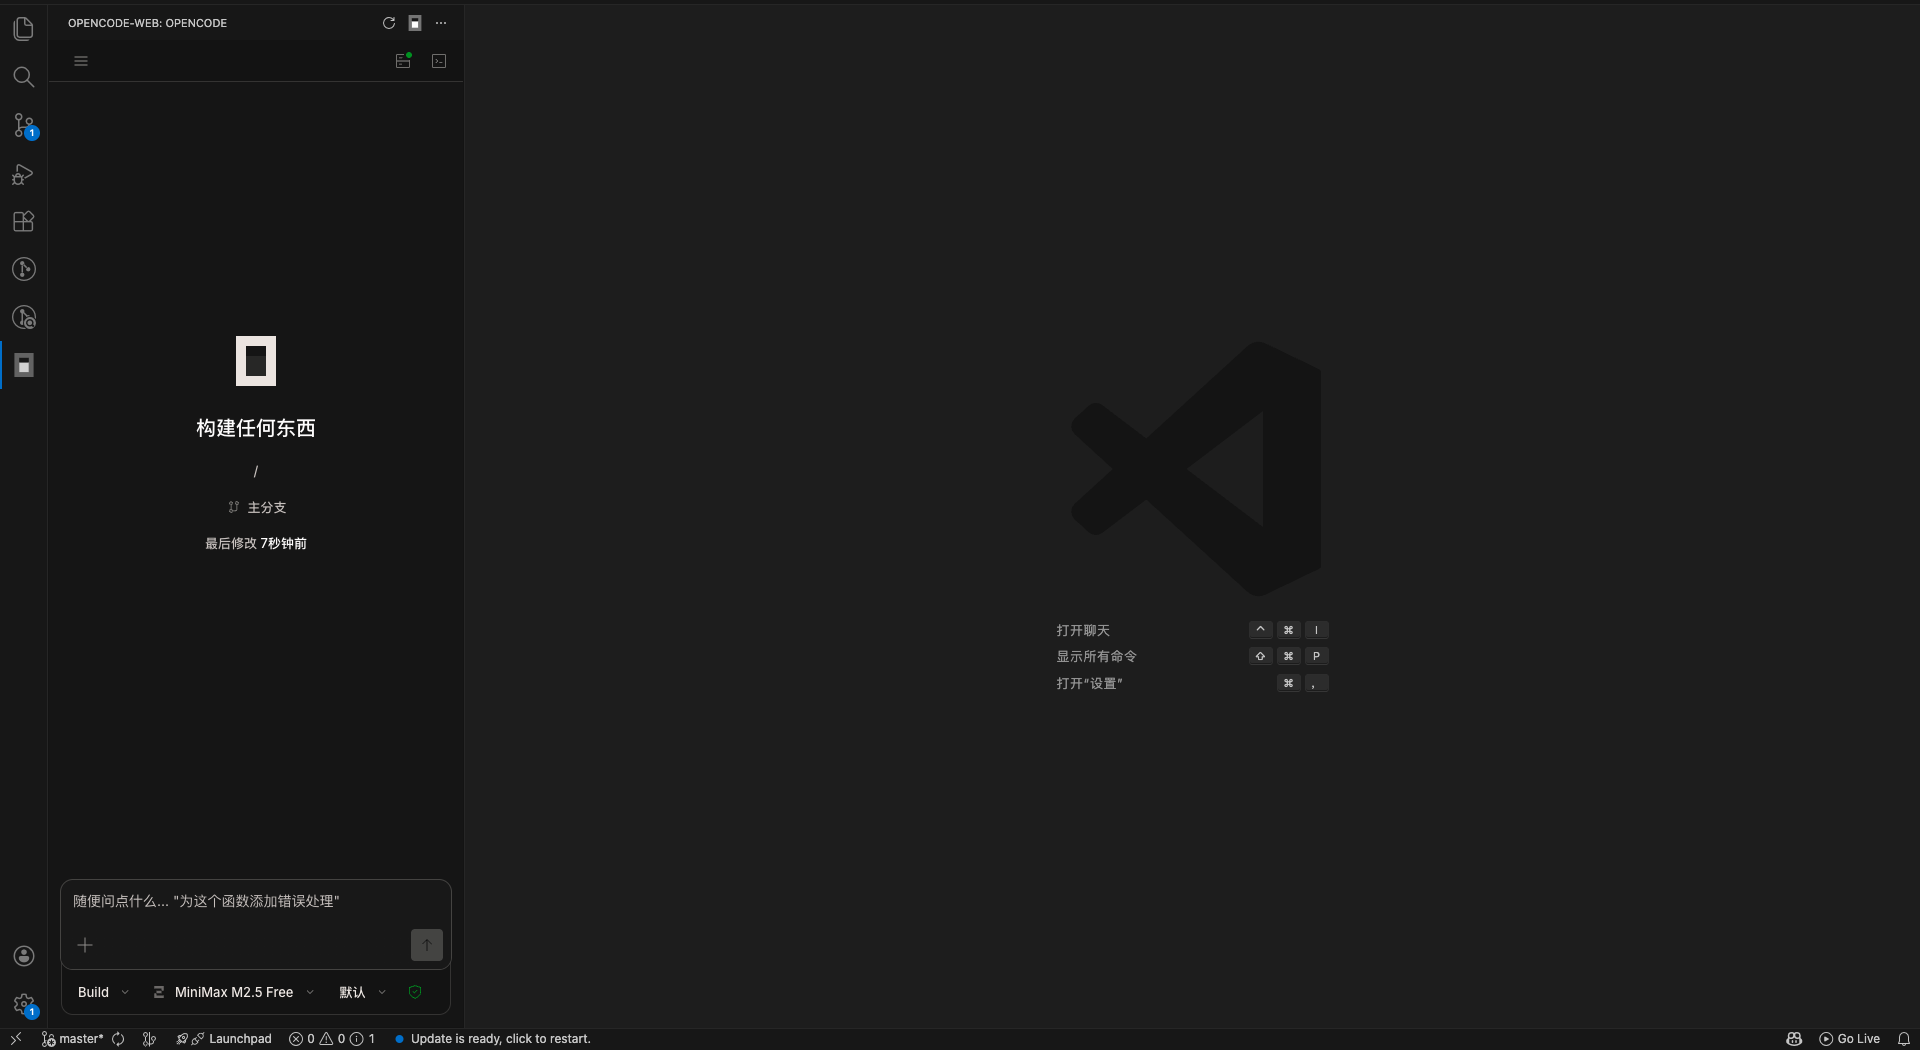This screenshot has width=1920, height=1050.
Task: Open the 默认 variant dropdown
Action: tap(362, 992)
